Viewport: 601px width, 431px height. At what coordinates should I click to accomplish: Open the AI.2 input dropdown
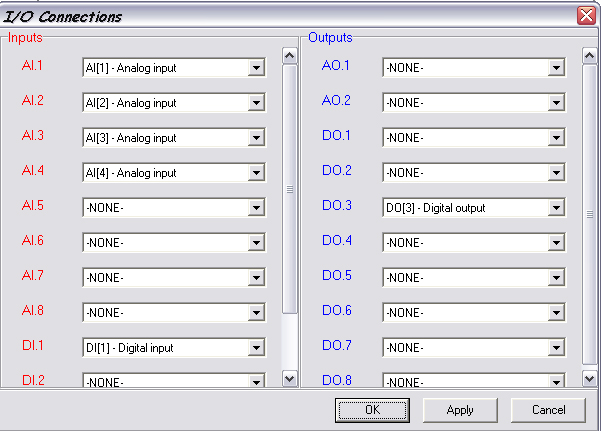click(x=174, y=103)
